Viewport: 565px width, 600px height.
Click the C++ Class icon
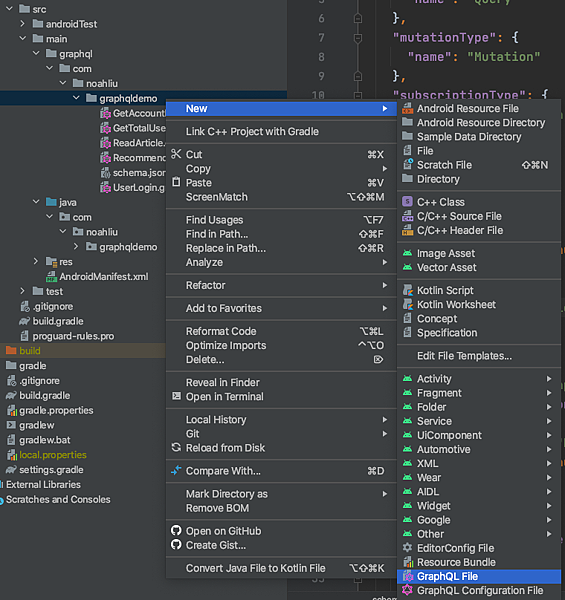coord(408,202)
